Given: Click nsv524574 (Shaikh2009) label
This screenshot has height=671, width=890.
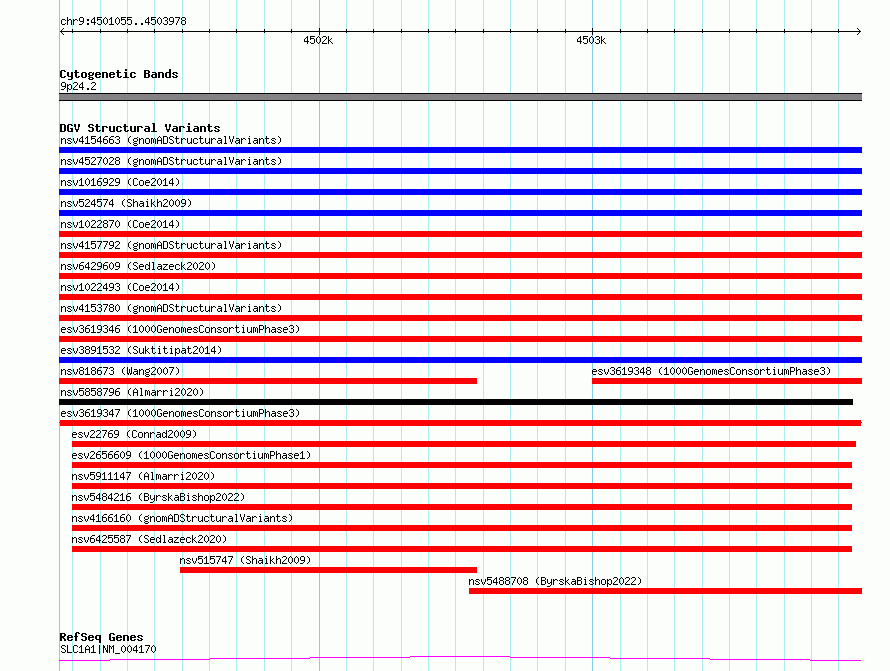Looking at the screenshot, I should tap(126, 203).
